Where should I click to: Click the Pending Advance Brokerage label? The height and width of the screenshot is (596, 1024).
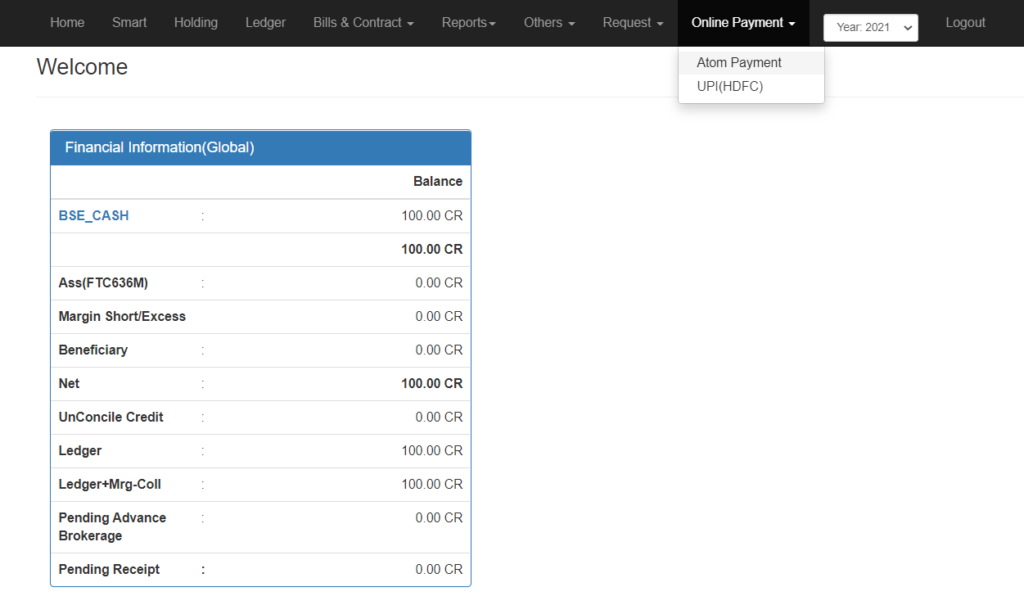(x=112, y=527)
